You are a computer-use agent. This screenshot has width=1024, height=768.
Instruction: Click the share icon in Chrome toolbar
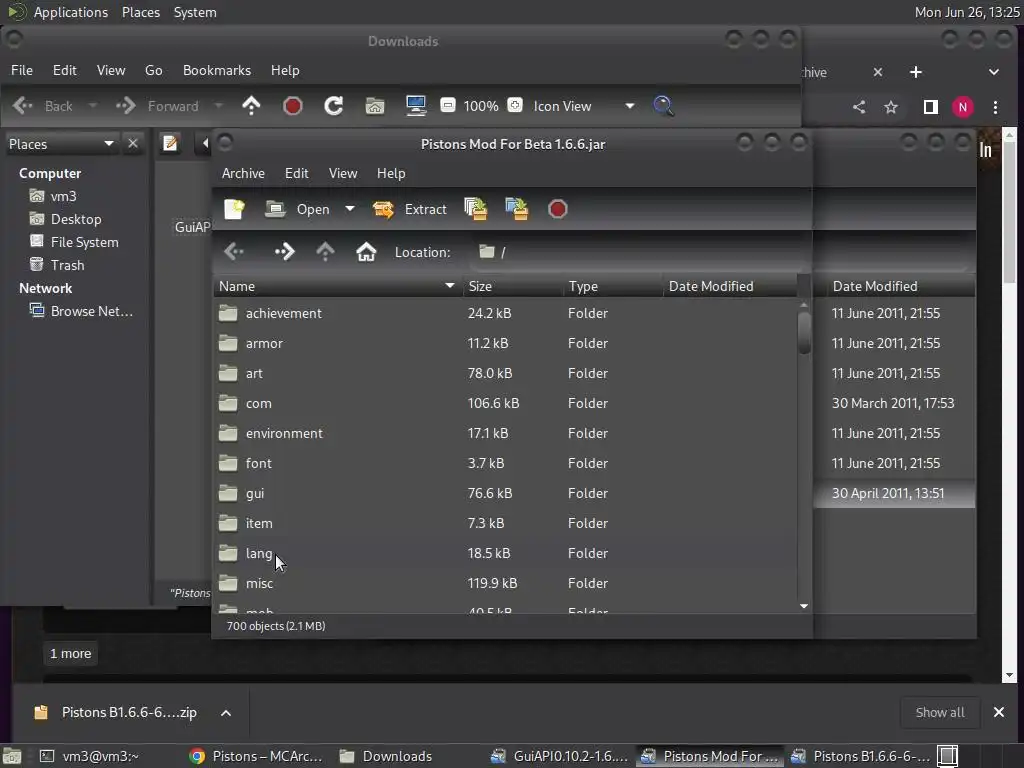click(x=859, y=107)
